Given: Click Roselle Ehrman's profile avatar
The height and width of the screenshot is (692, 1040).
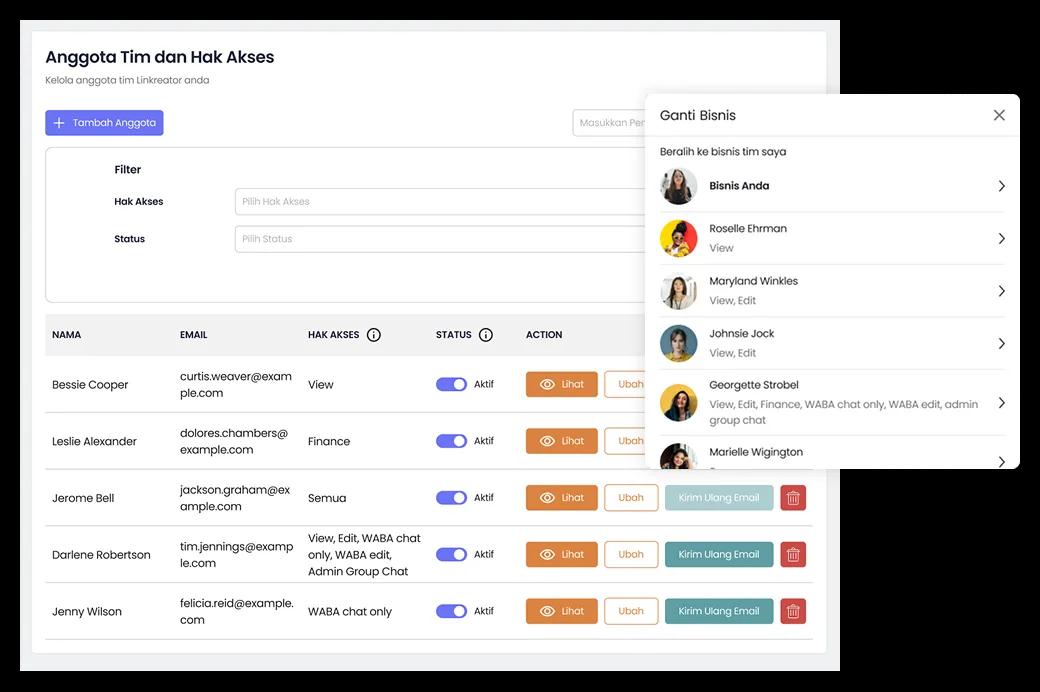Looking at the screenshot, I should [x=678, y=239].
